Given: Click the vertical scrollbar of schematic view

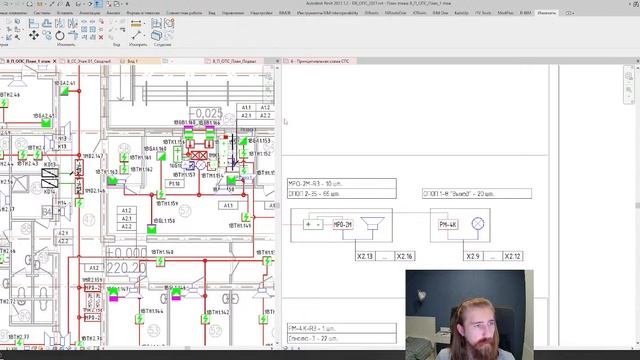Looking at the screenshot, I should click(x=637, y=205).
